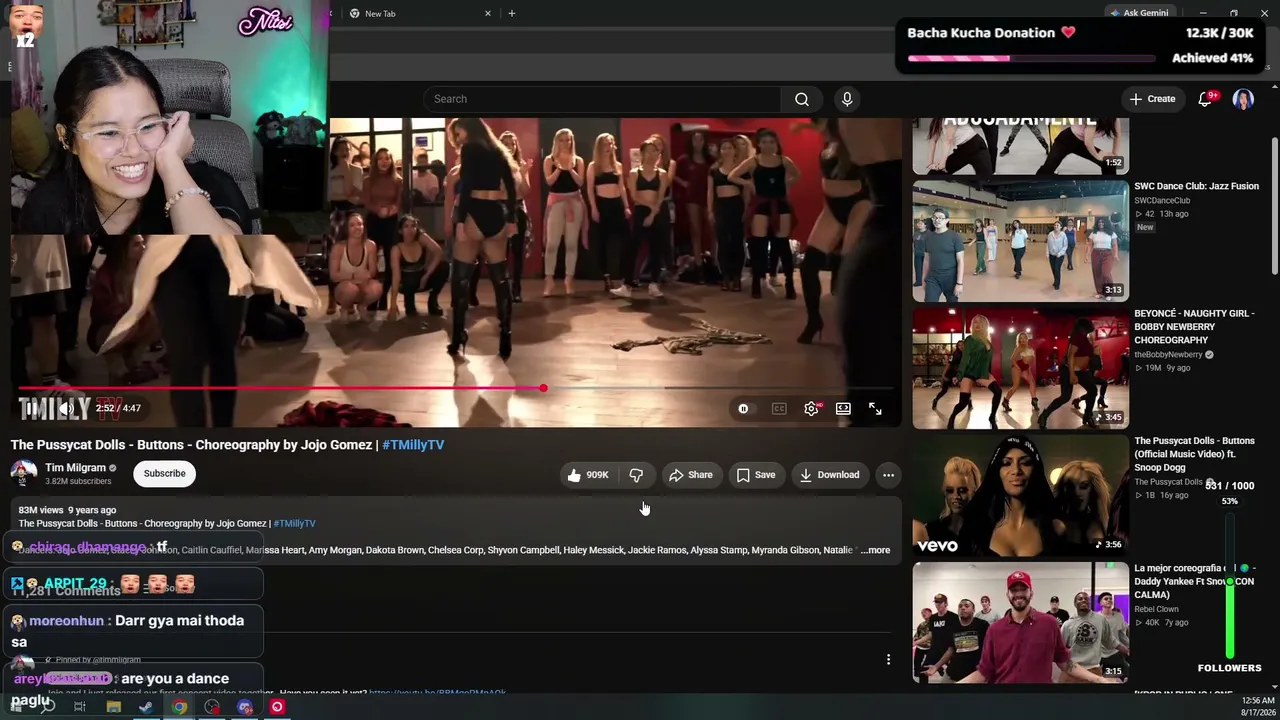Open Windows taskbar search

pos(47,707)
